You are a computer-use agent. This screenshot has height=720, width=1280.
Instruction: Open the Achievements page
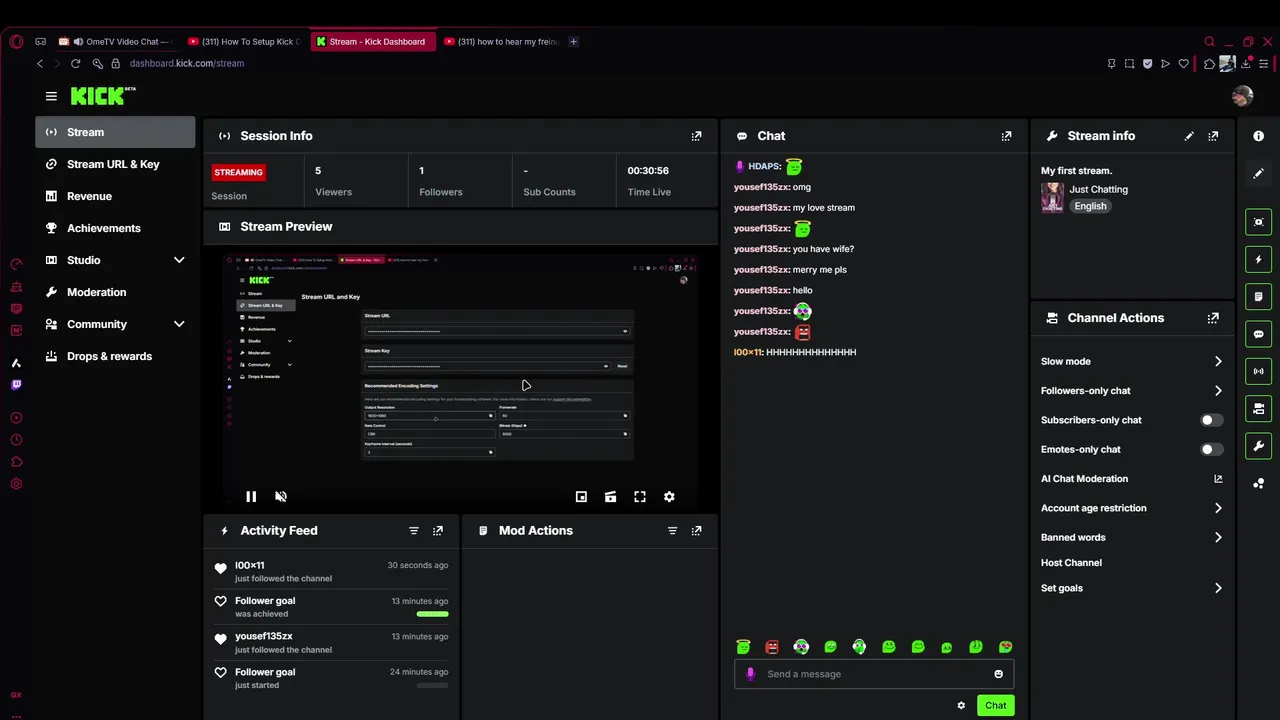115,228
